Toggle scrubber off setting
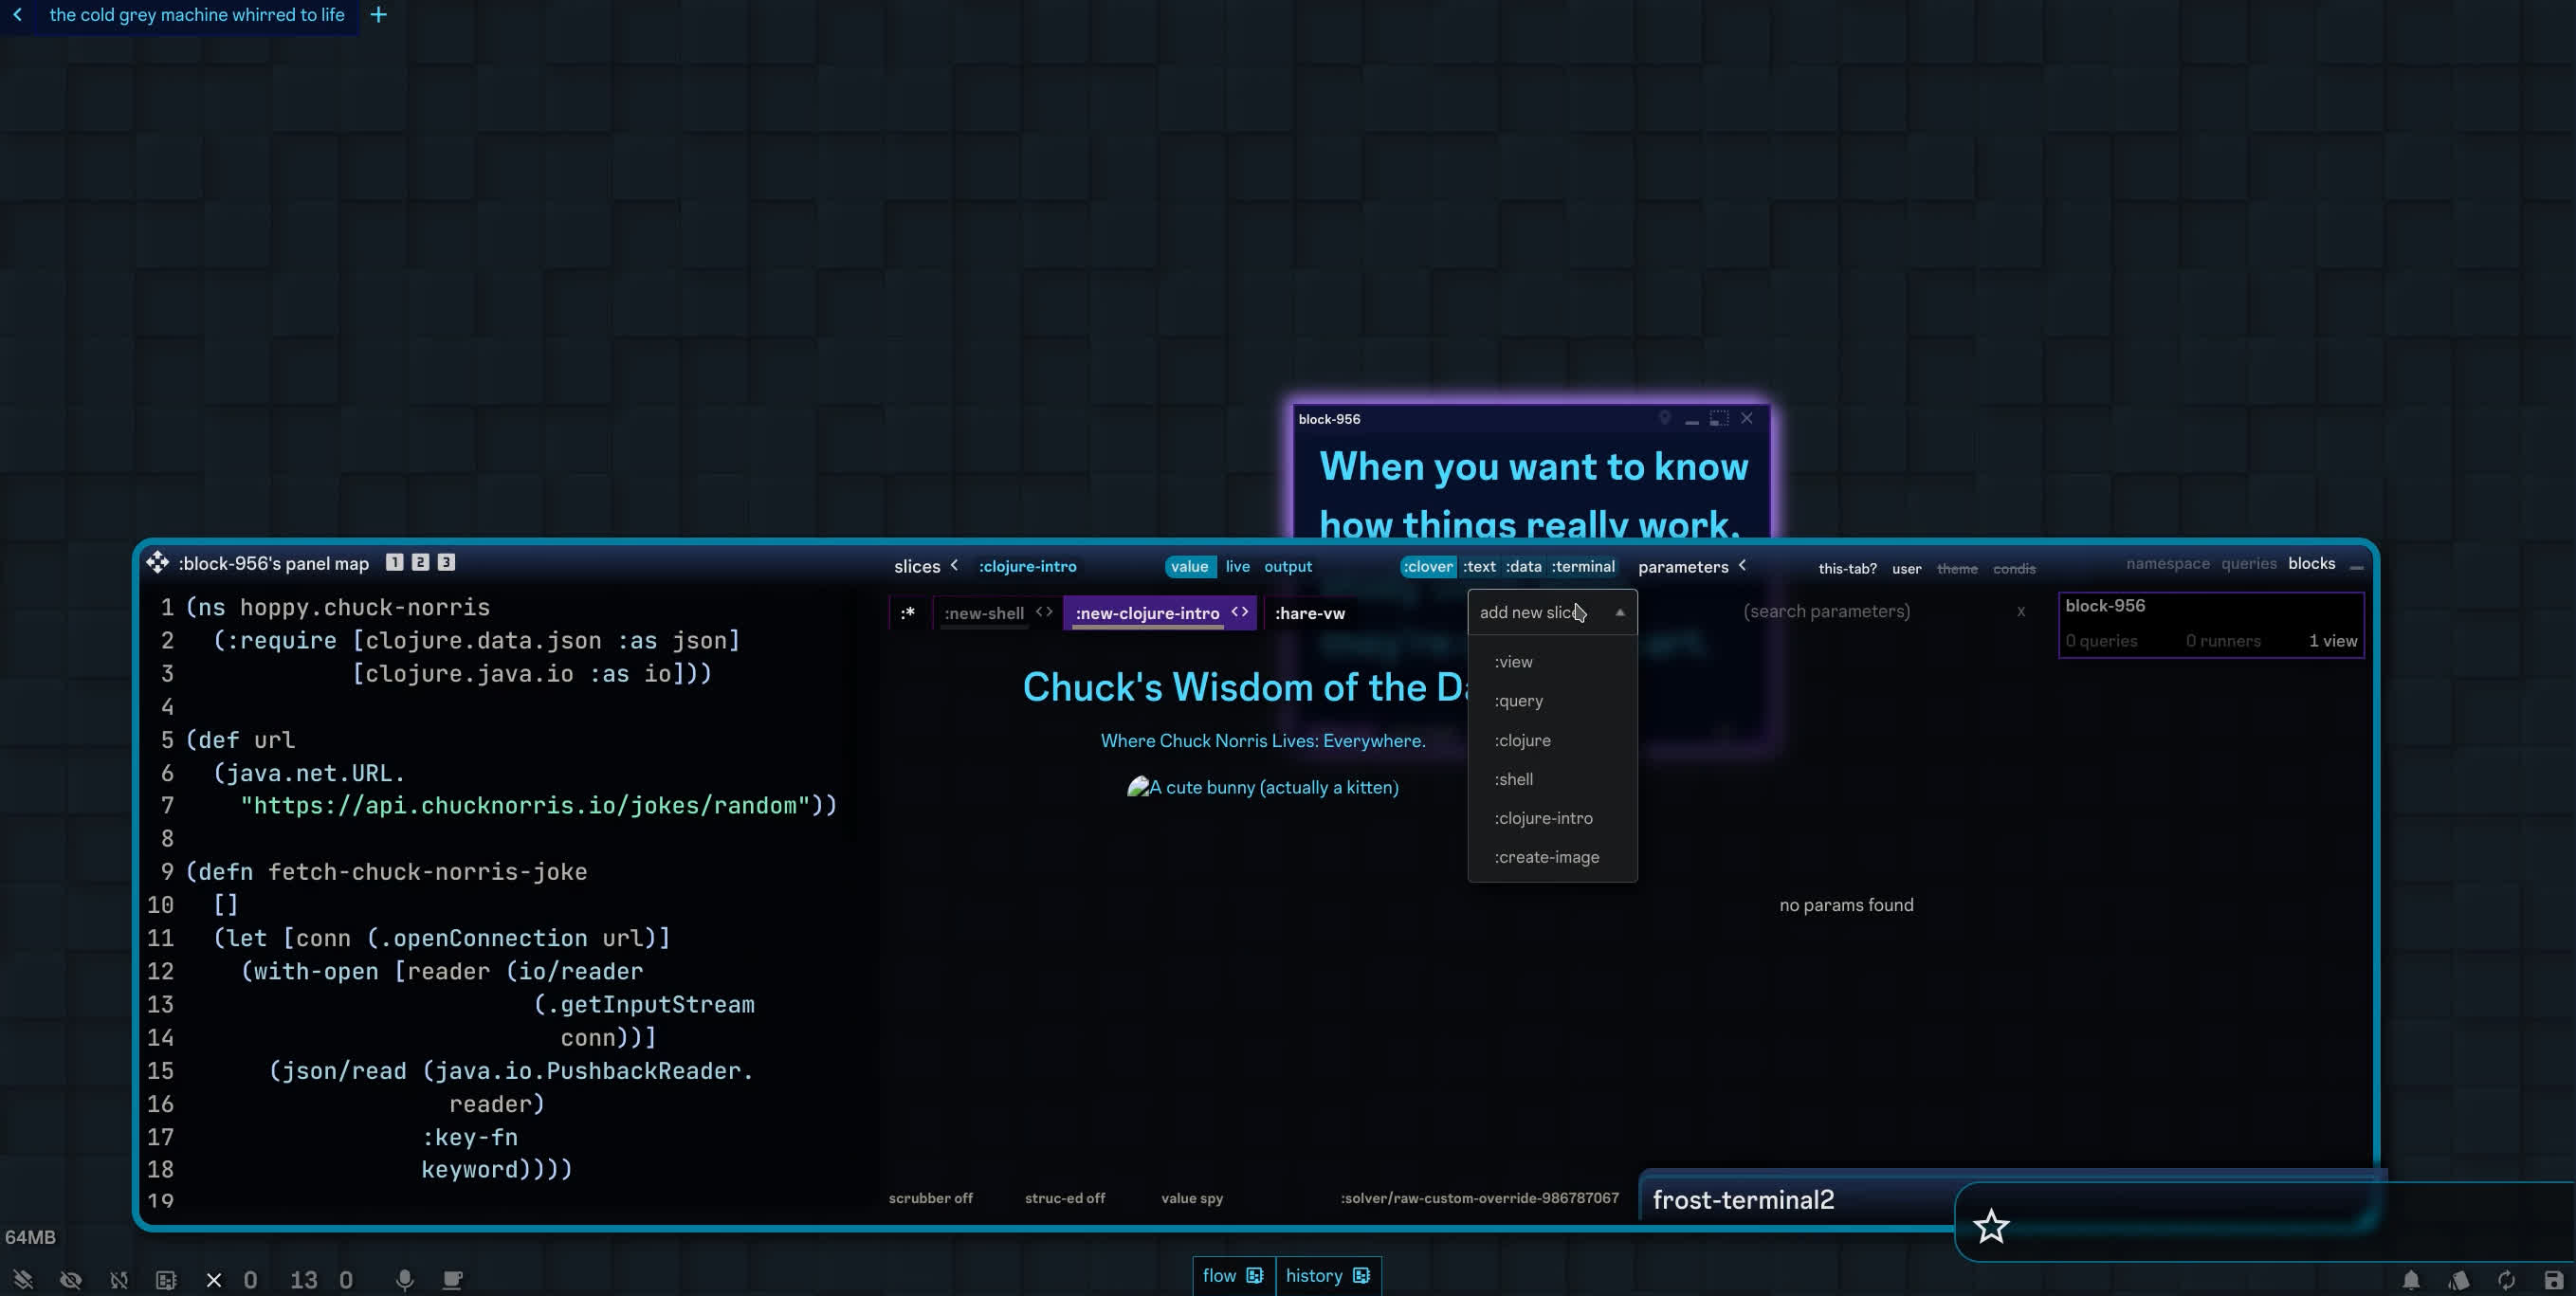The height and width of the screenshot is (1296, 2576). coord(930,1198)
